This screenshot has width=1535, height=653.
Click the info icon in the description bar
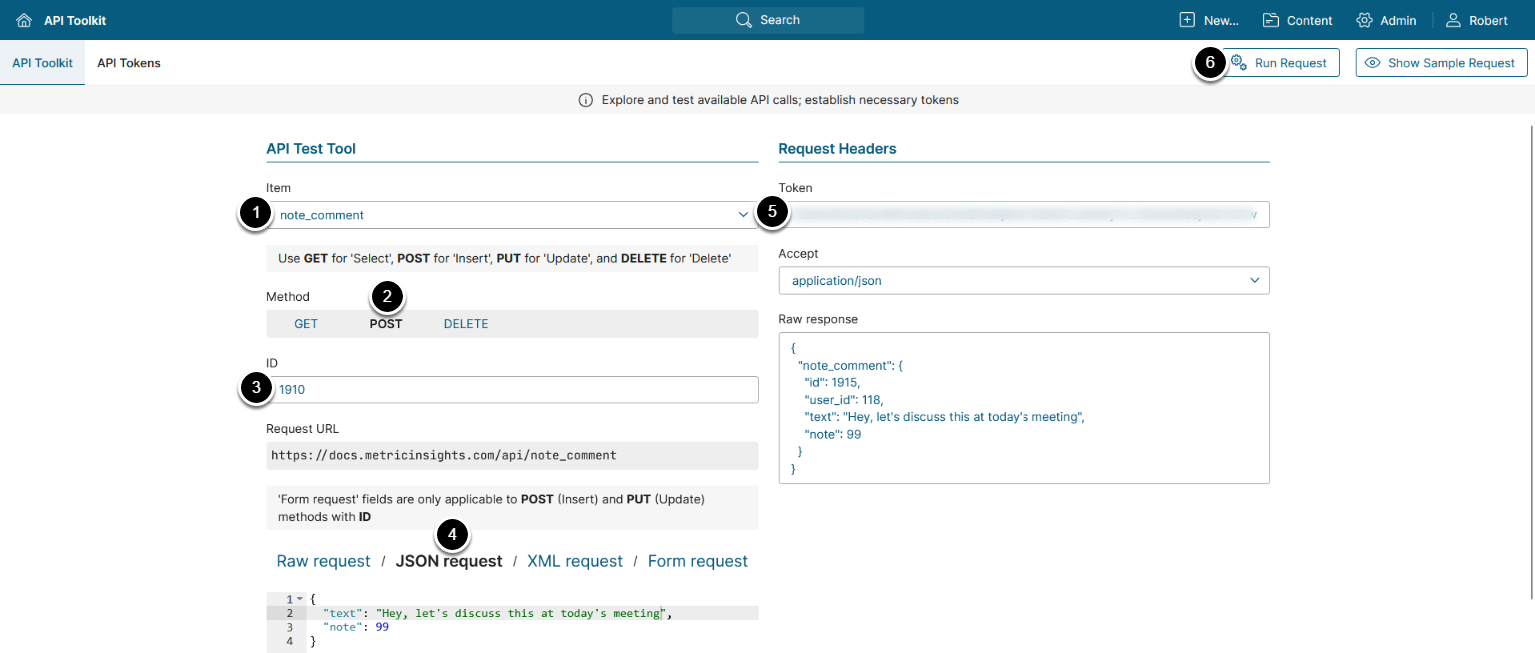(x=586, y=100)
